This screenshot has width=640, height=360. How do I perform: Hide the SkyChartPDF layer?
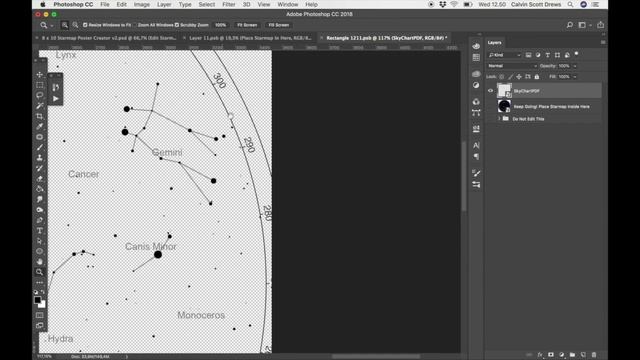[490, 91]
